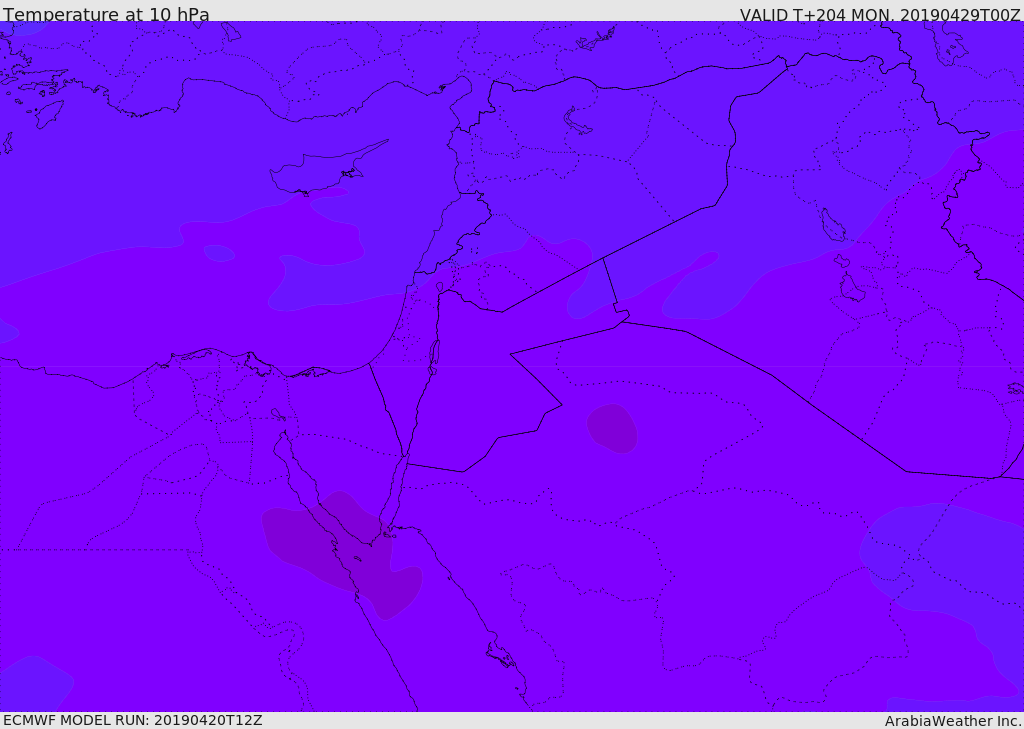Click the 'VALID T+204 MON. 20190429T00Z' label
This screenshot has width=1024, height=729.
880,14
